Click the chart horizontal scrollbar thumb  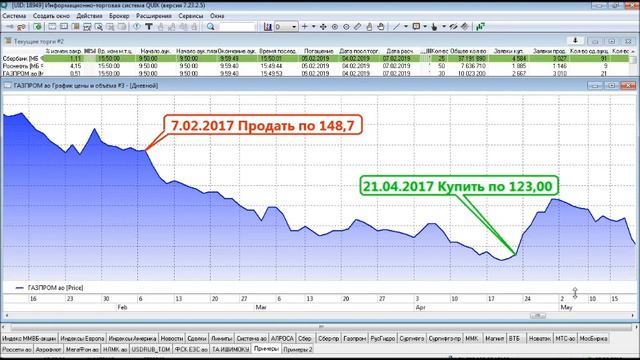538,316
